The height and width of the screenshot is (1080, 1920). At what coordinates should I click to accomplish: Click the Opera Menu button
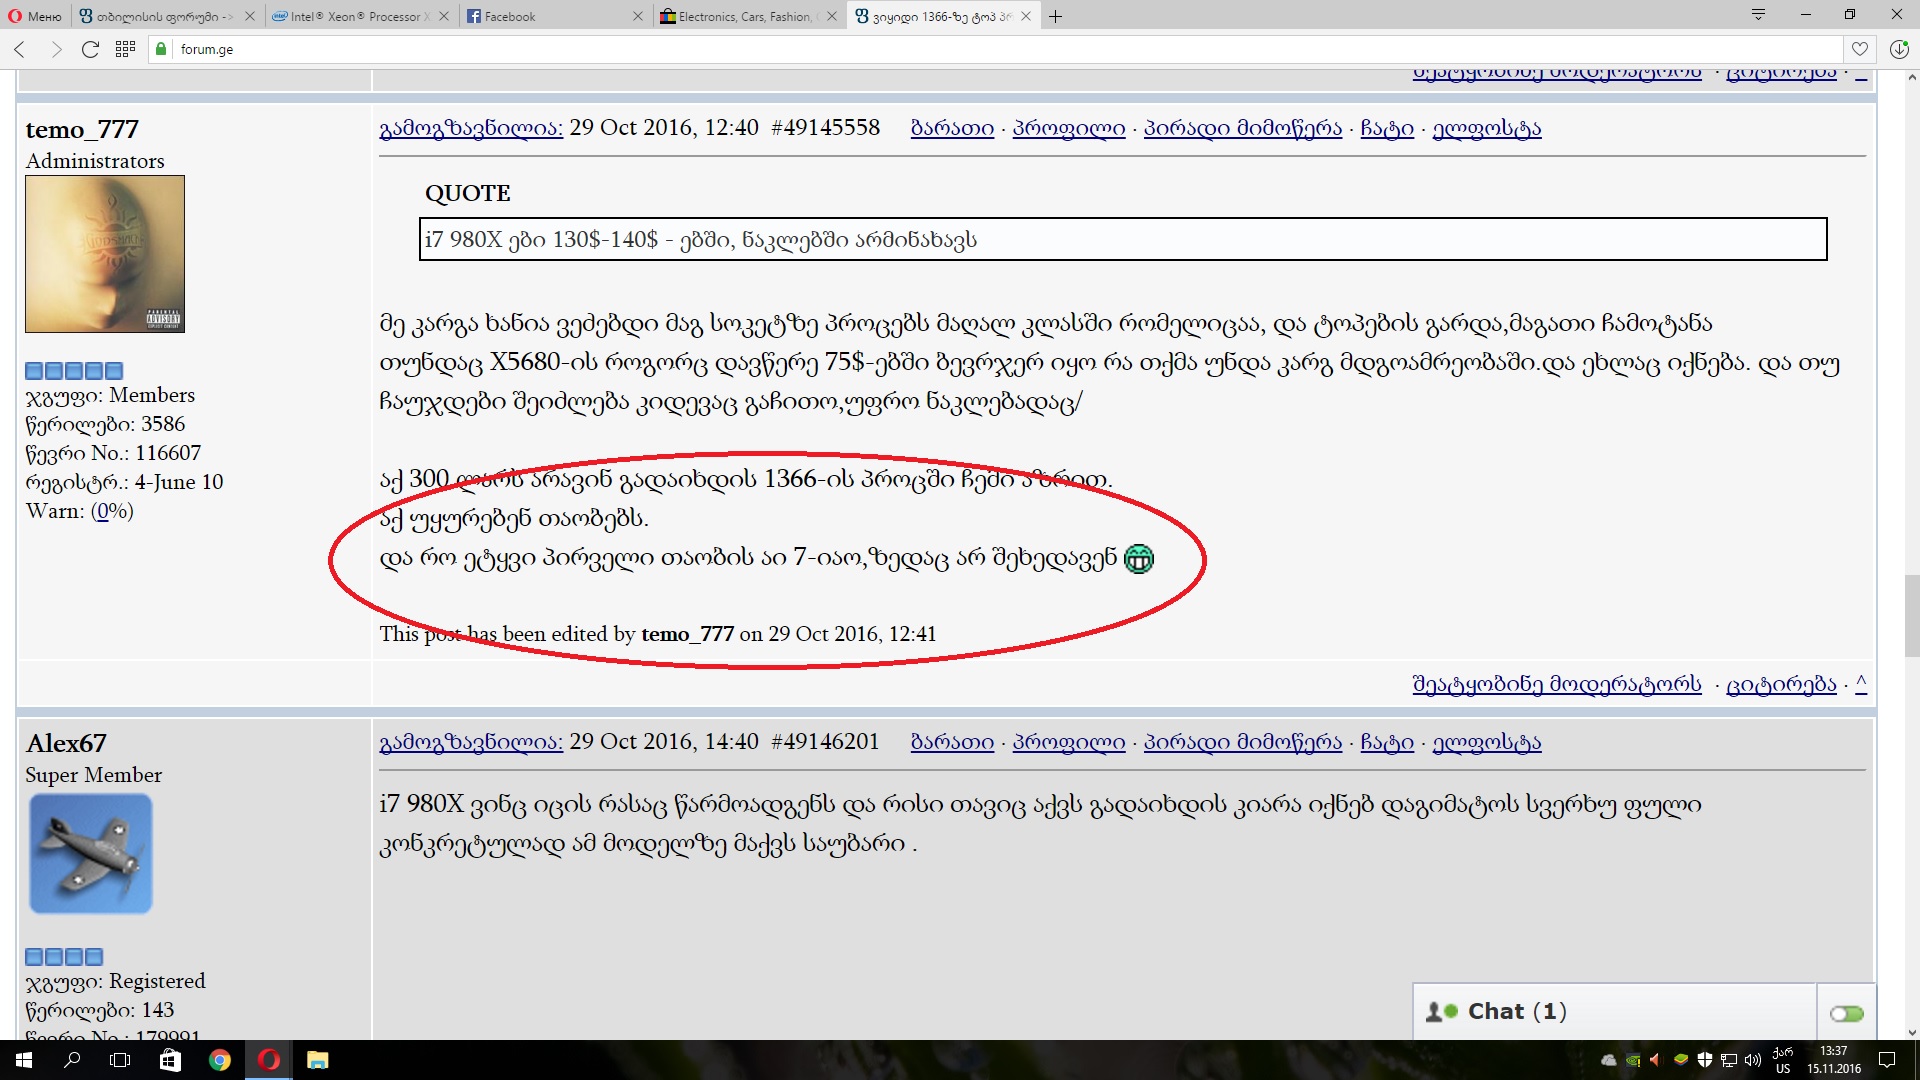pyautogui.click(x=35, y=16)
